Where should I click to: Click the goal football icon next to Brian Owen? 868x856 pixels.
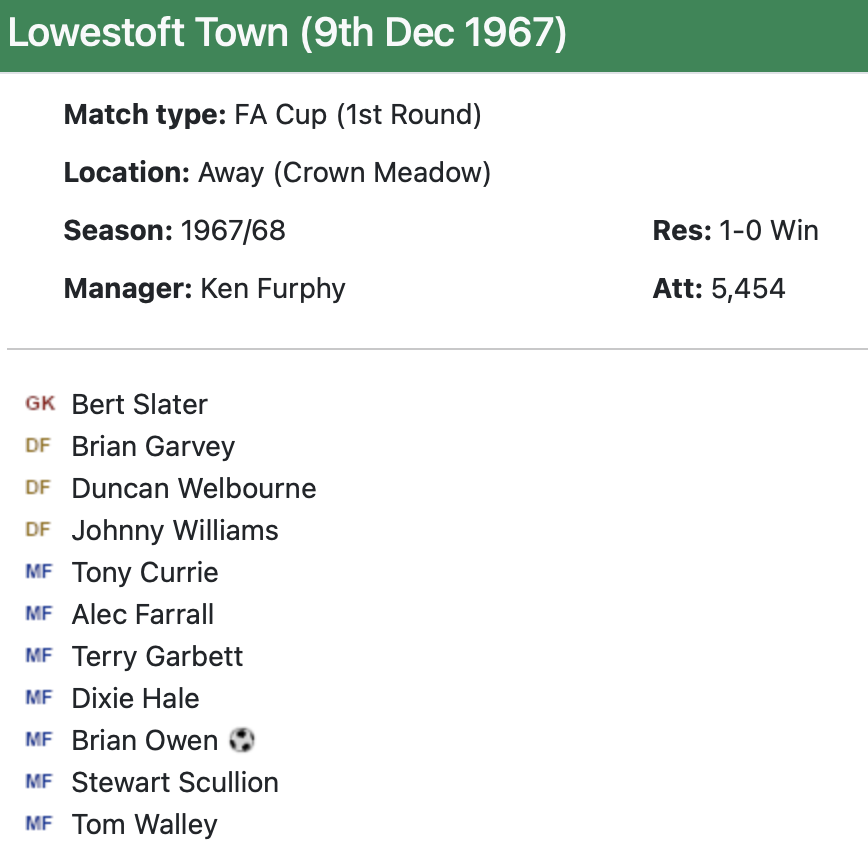click(x=242, y=740)
